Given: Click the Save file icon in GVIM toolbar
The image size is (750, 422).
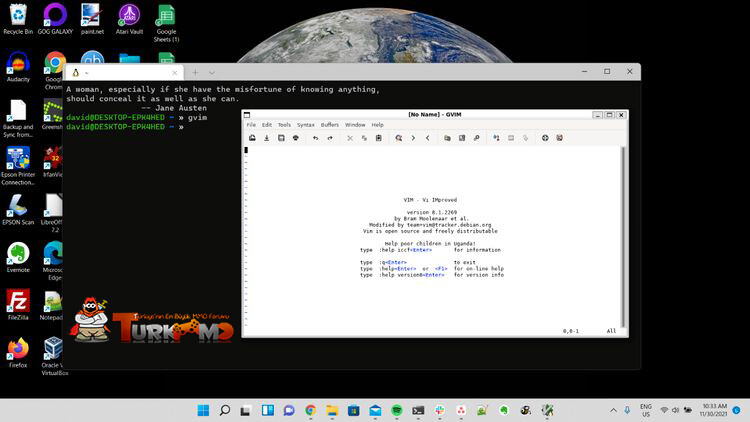Looking at the screenshot, I should 266,138.
